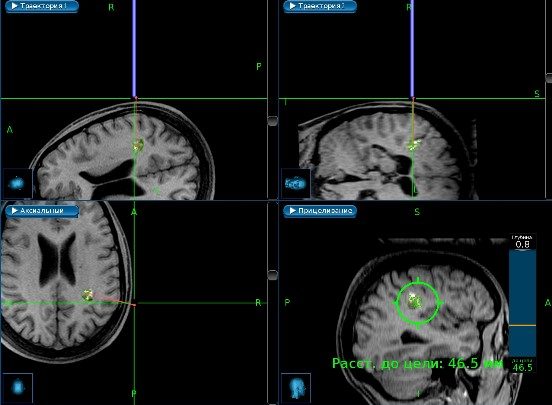Click the blue 3D orientation thumbnail in Trajectory 1 view

click(17, 183)
